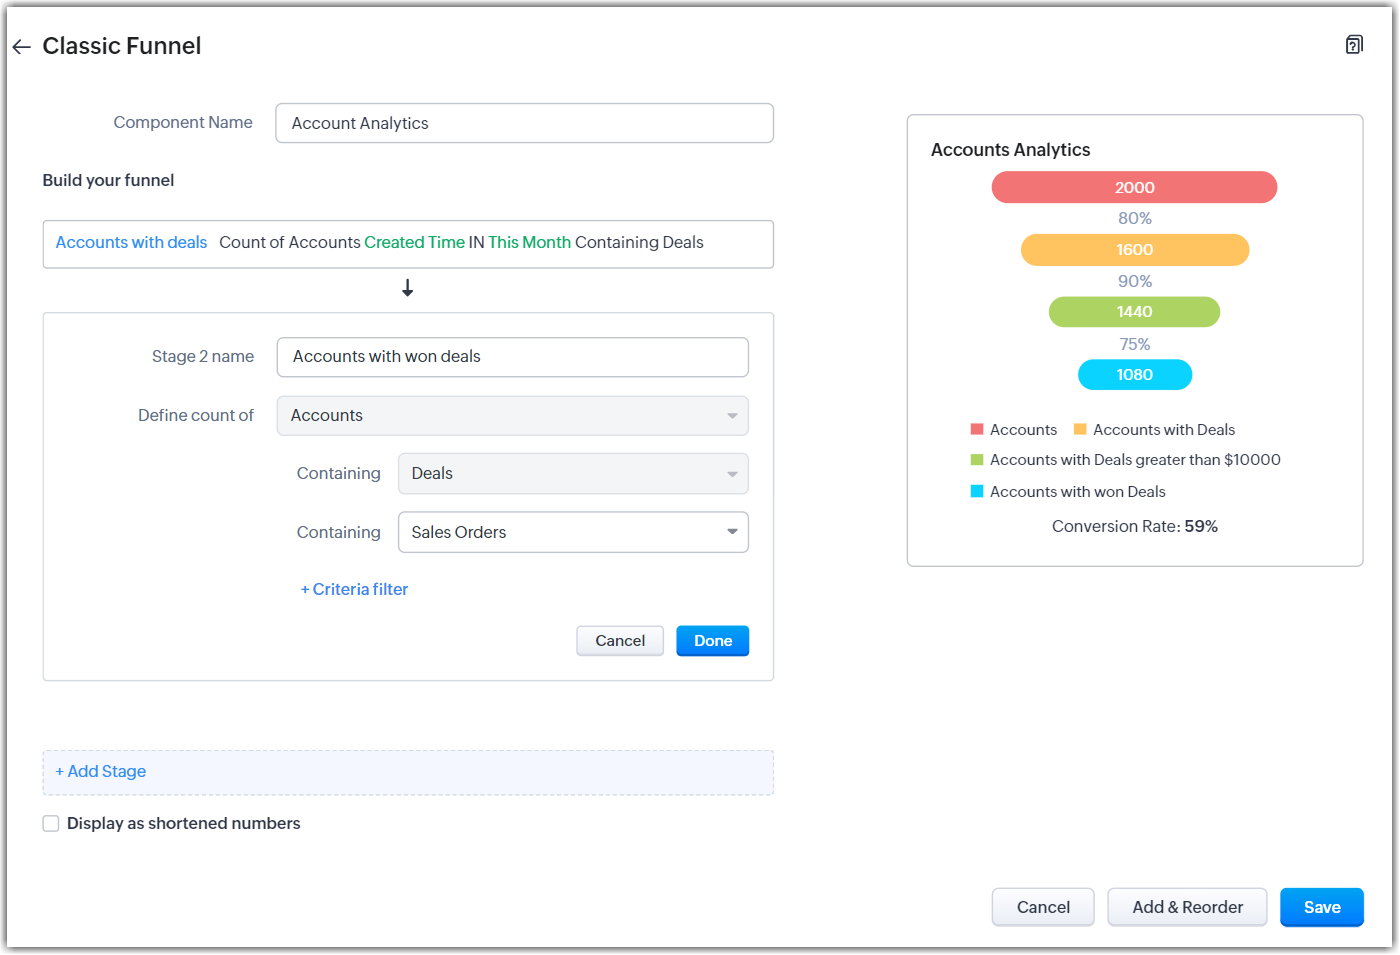The width and height of the screenshot is (1400, 955).
Task: Save the funnel component
Action: tap(1321, 908)
